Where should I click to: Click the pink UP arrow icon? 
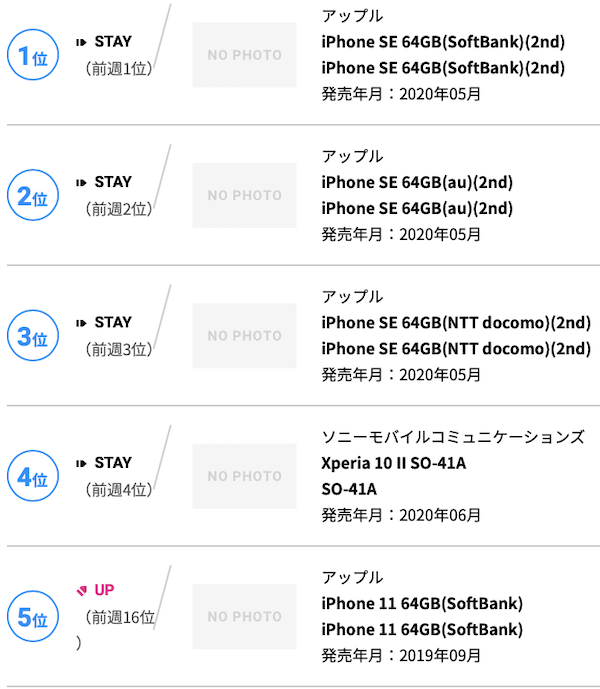pos(81,590)
